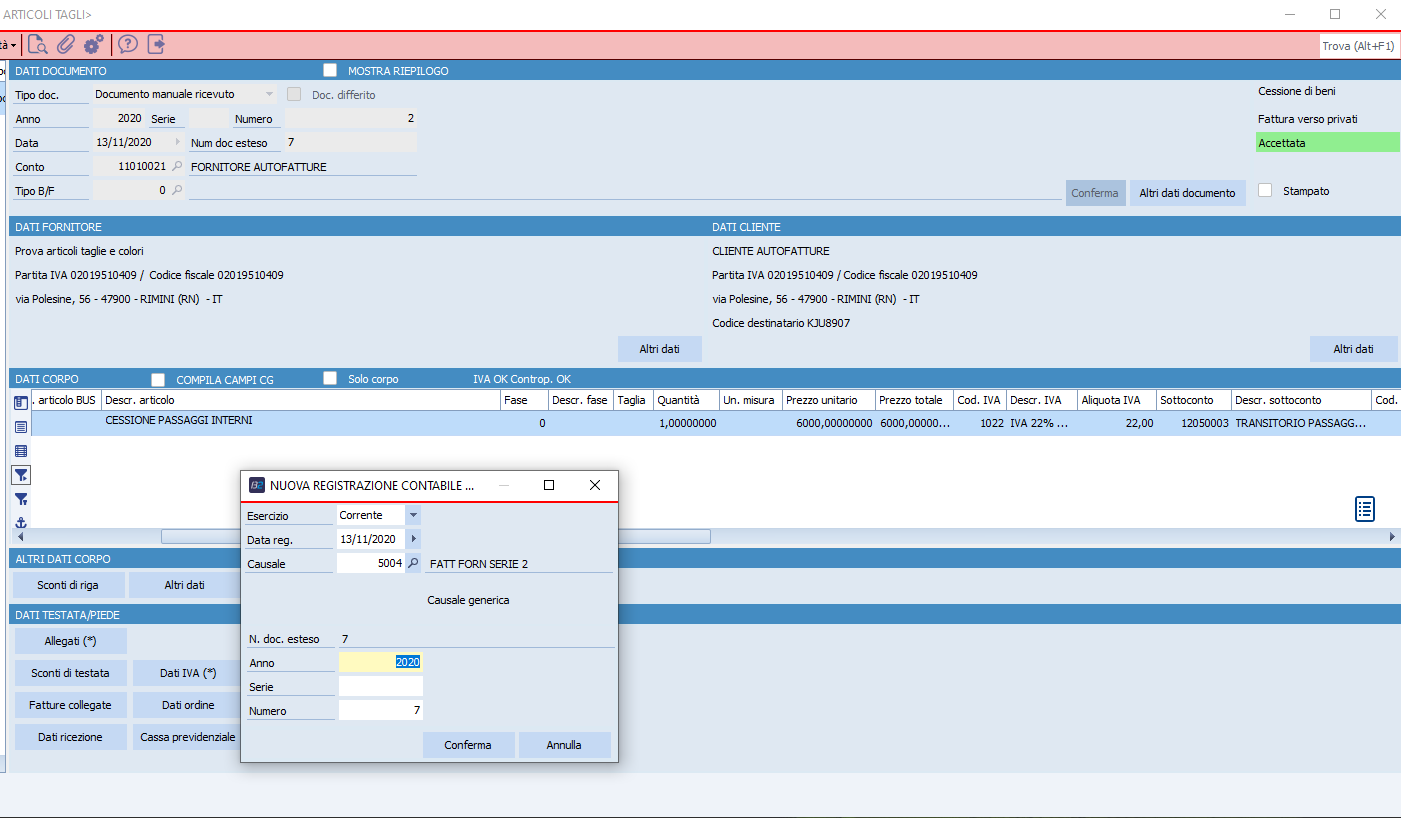Viewport: 1401px width, 818px height.
Task: Click the Aliquota IVA column header
Action: [x=1117, y=400]
